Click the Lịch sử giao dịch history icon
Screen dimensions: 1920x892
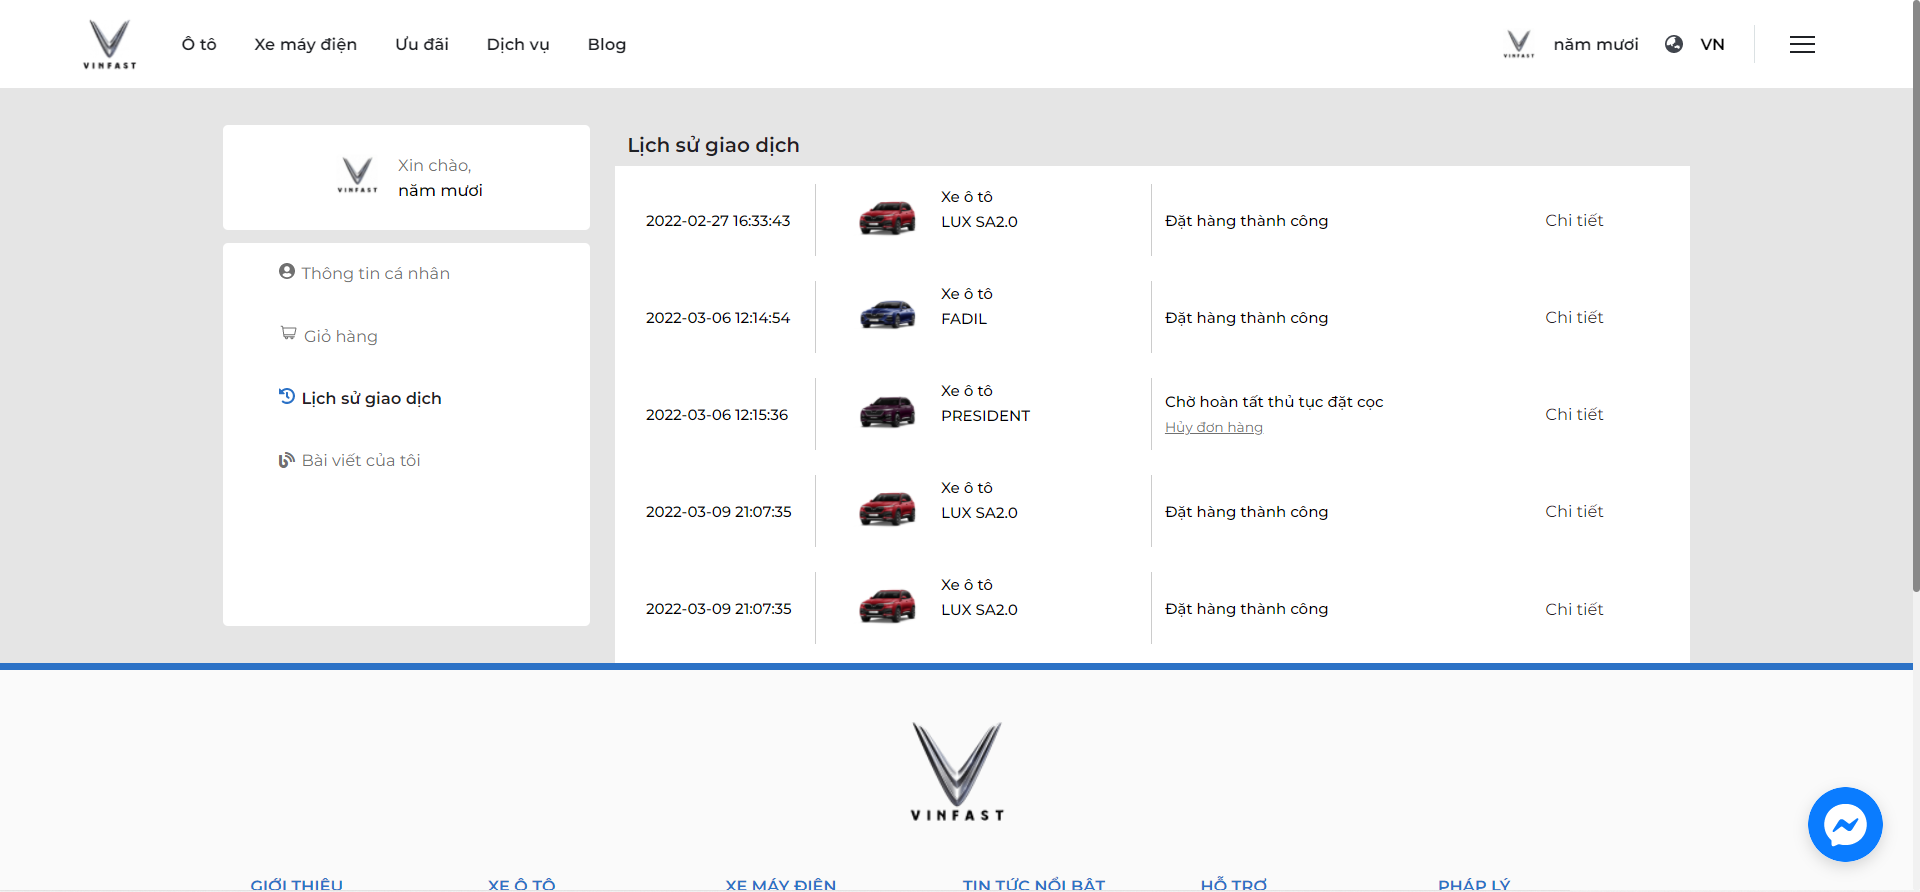point(287,396)
